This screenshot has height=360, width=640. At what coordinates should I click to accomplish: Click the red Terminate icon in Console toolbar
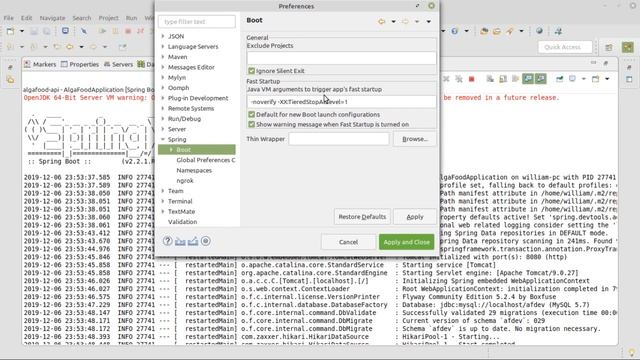point(472,79)
